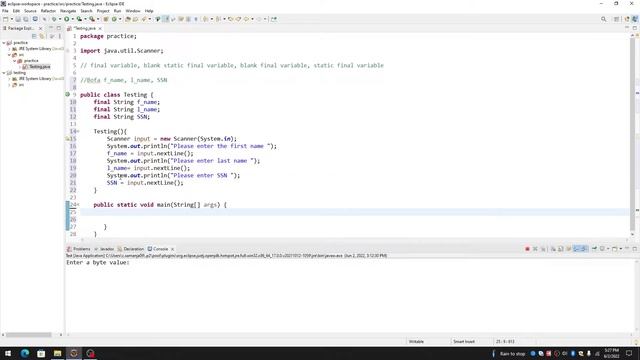Image resolution: width=640 pixels, height=360 pixels.
Task: Click the Pin Console icon
Action: coord(594,249)
